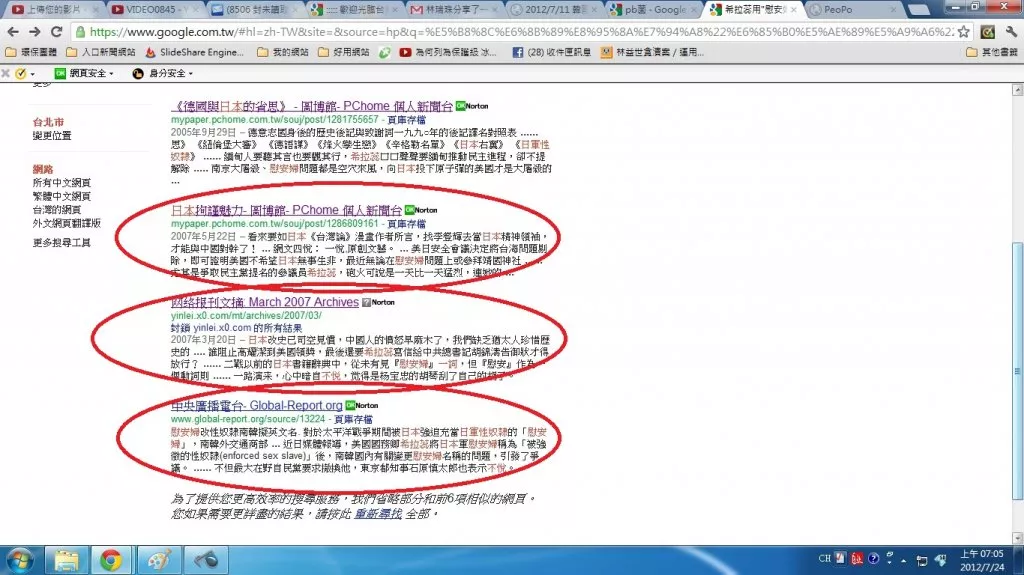Open the Norton checkmark dropdown arrow
The image size is (1024, 575).
pyautogui.click(x=32, y=74)
